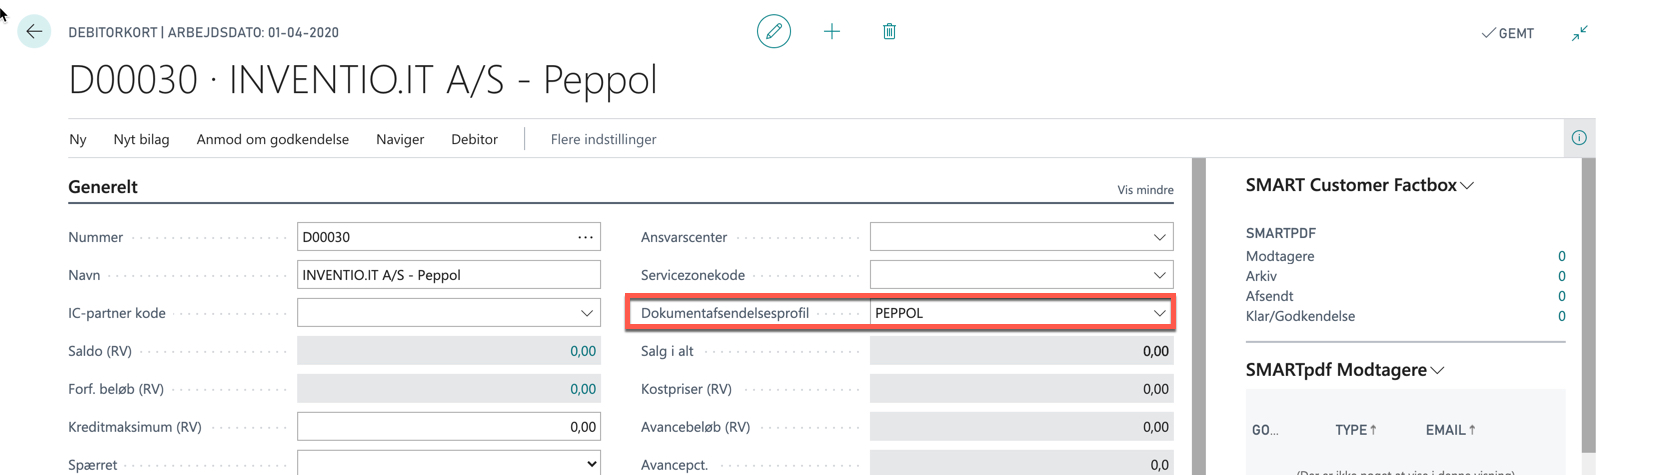
Task: Click the Arkiv count 0
Action: click(1561, 276)
